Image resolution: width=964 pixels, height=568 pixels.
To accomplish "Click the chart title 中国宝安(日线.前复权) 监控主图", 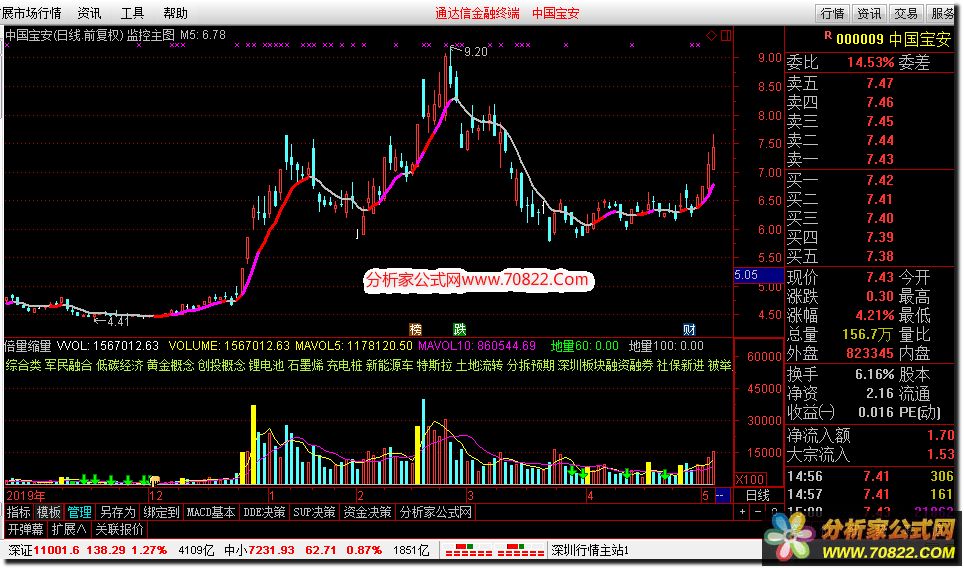I will click(90, 35).
